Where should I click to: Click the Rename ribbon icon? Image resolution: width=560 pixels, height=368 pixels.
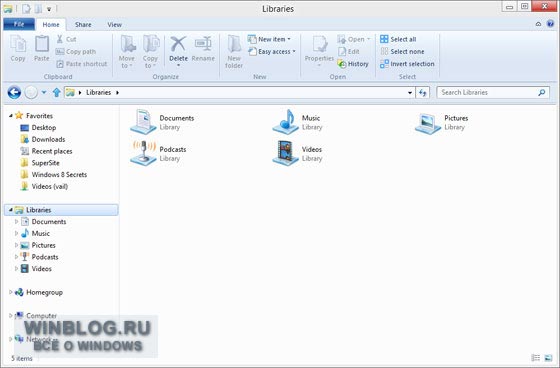point(203,49)
